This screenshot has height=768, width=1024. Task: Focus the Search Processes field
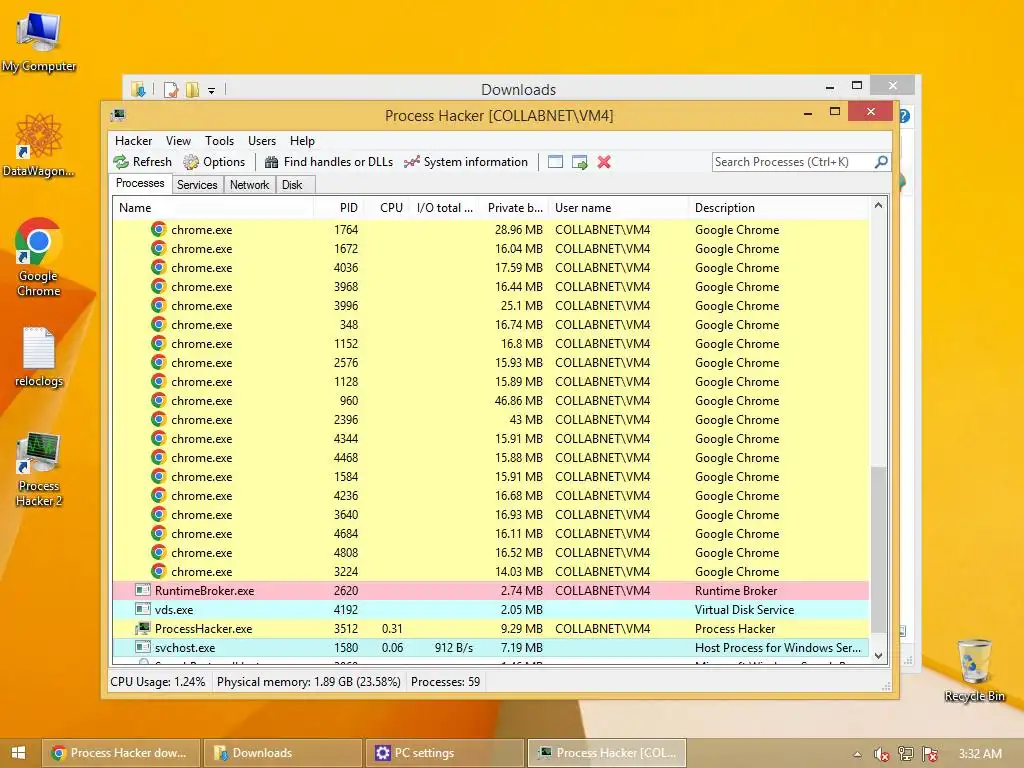(x=793, y=162)
